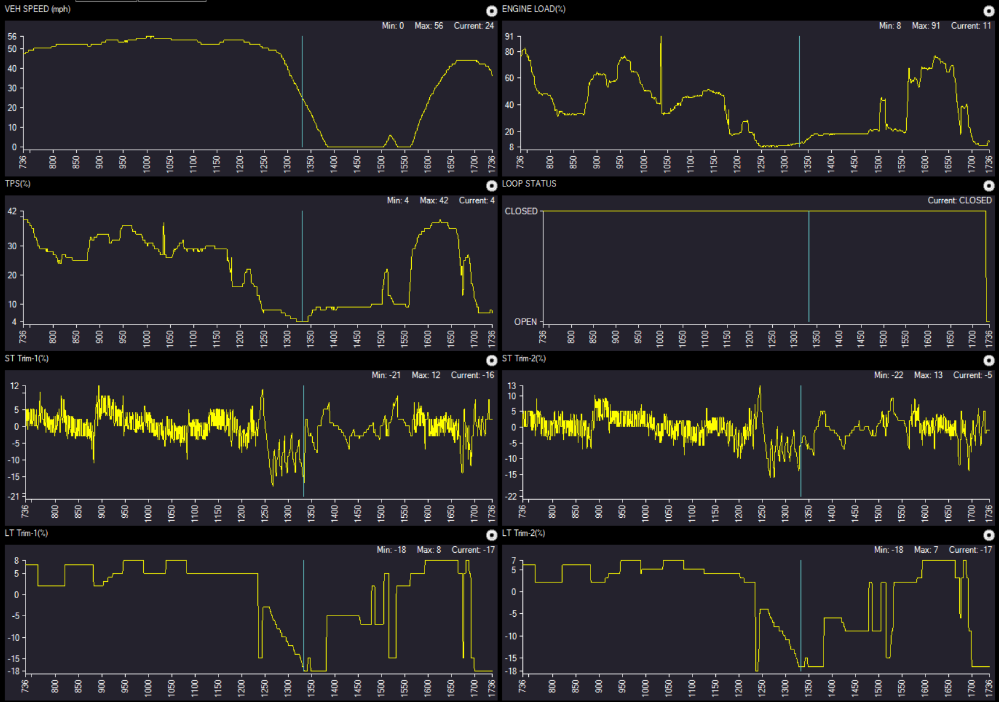This screenshot has width=999, height=702.
Task: Click the VEH SPEED graph circular options icon
Action: tap(491, 10)
